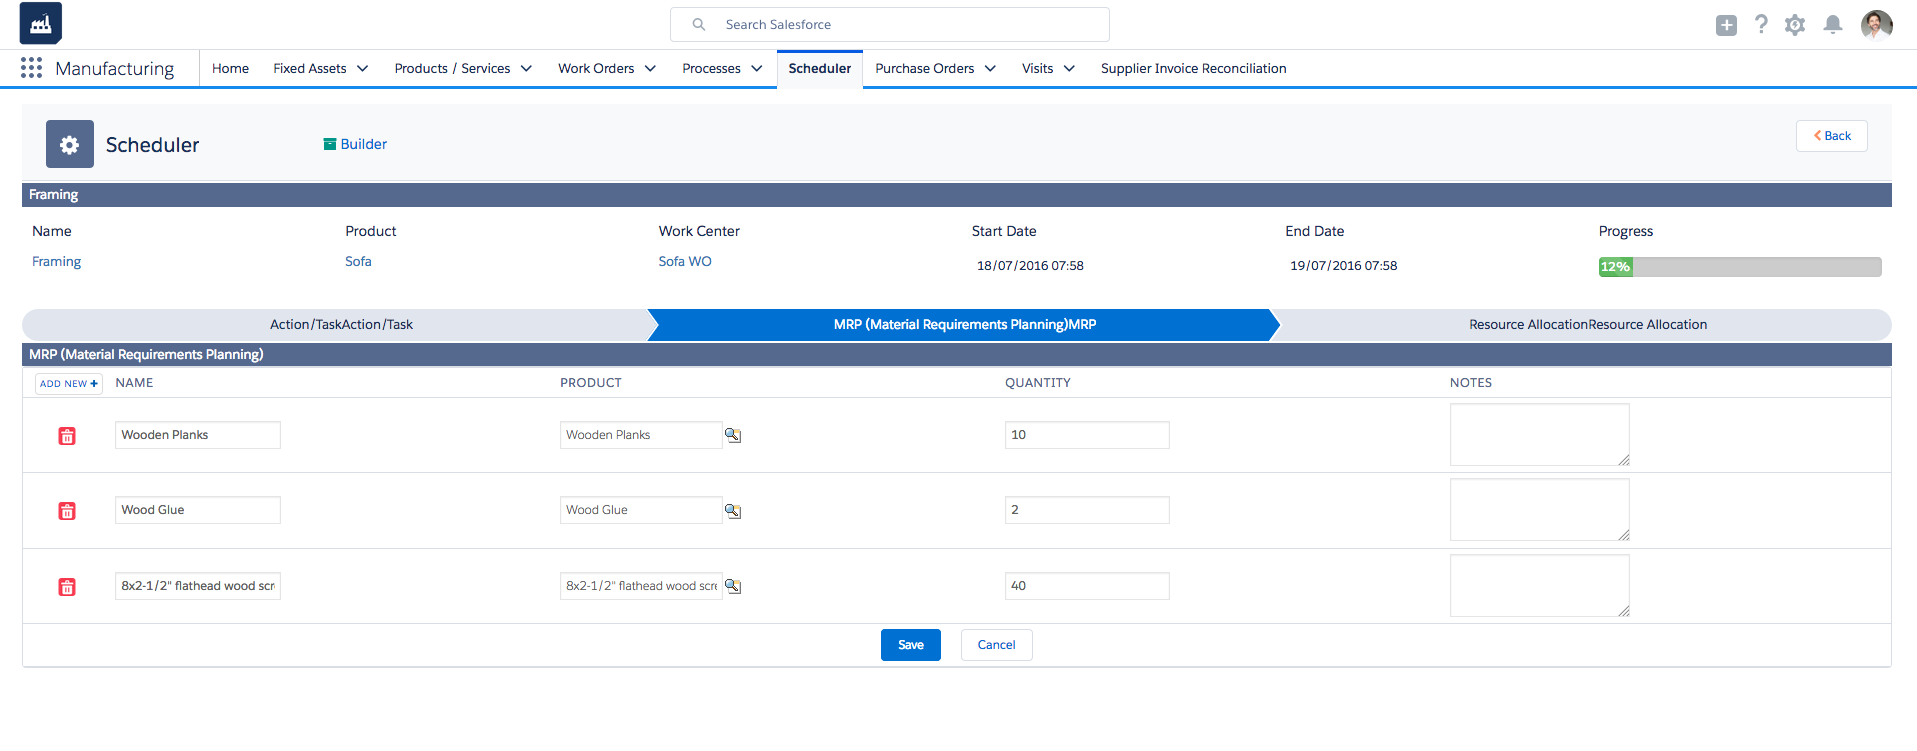Click the start date 18/07/2016 07:58
Screen dimensions: 1917x751
click(1030, 266)
